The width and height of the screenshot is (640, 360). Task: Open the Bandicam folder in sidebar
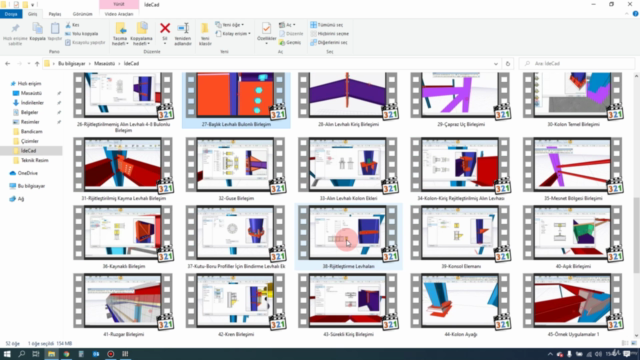(31, 131)
